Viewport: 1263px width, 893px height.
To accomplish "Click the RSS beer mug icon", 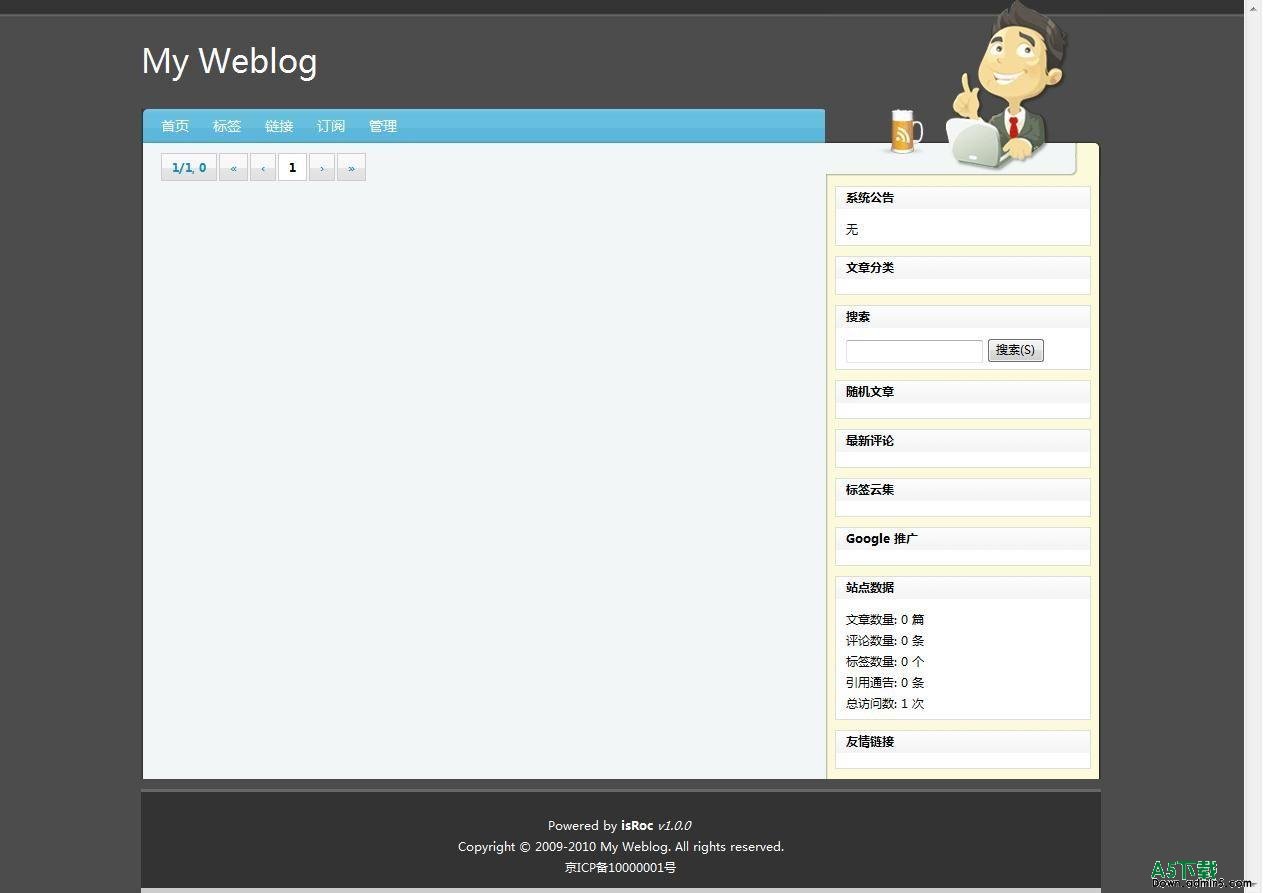I will pos(905,132).
